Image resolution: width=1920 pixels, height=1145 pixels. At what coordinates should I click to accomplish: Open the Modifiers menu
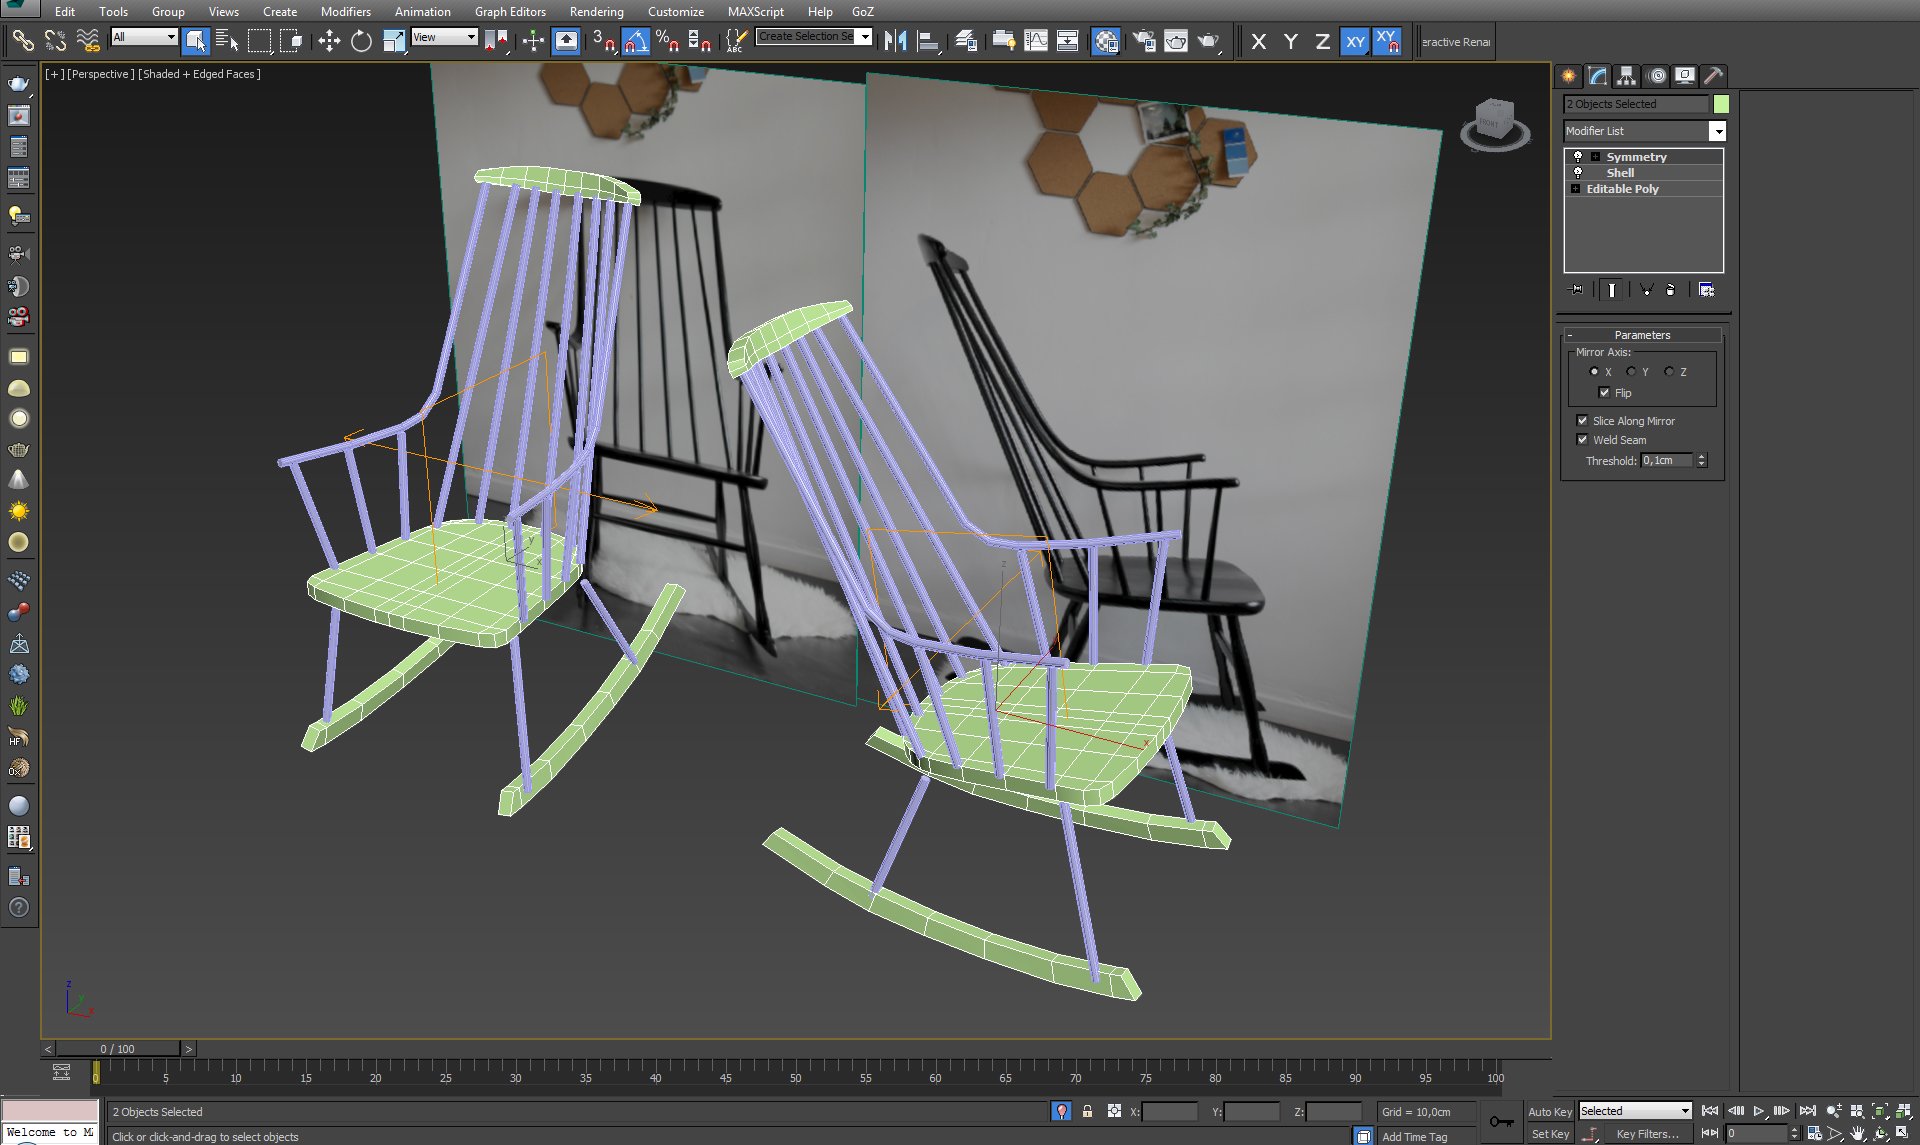345,12
